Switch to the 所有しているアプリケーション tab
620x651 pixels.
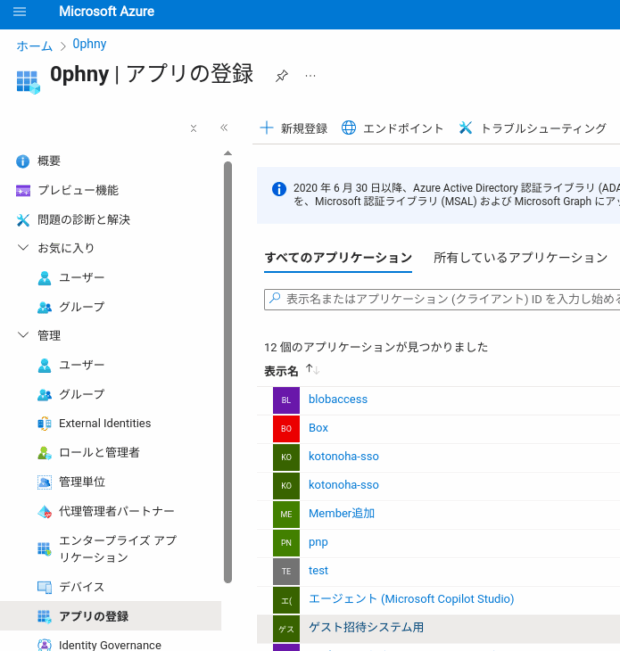click(520, 258)
